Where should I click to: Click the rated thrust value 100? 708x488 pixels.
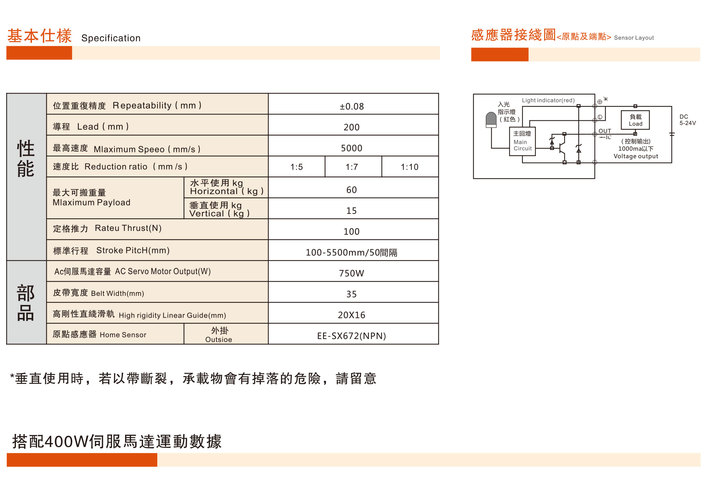351,231
